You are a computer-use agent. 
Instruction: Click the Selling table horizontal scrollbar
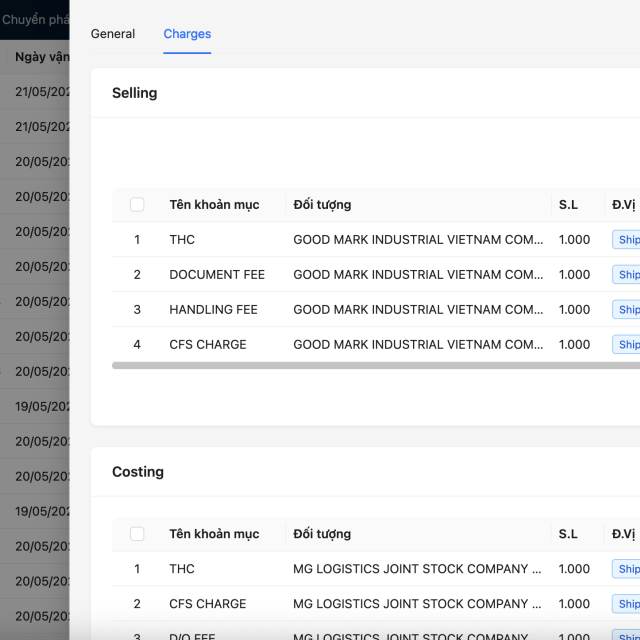pyautogui.click(x=376, y=365)
